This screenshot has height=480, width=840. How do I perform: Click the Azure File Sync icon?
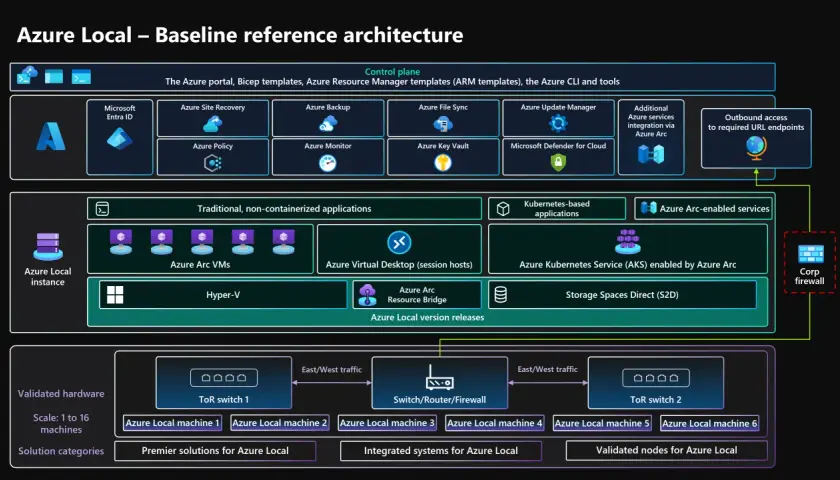point(443,124)
